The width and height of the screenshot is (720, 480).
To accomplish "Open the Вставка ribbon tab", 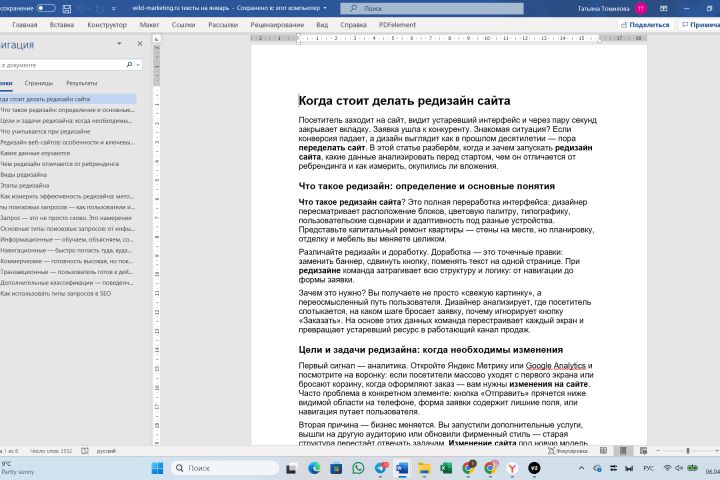I will [x=62, y=25].
